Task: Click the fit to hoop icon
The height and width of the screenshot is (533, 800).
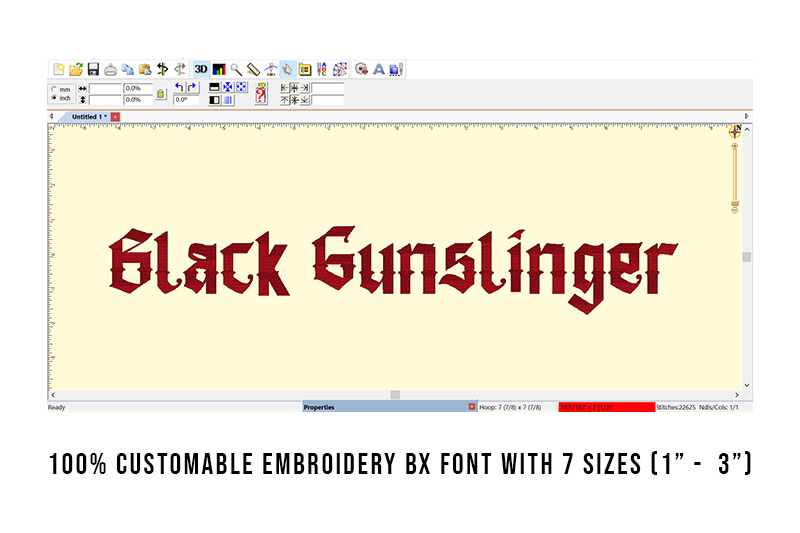Action: [241, 87]
